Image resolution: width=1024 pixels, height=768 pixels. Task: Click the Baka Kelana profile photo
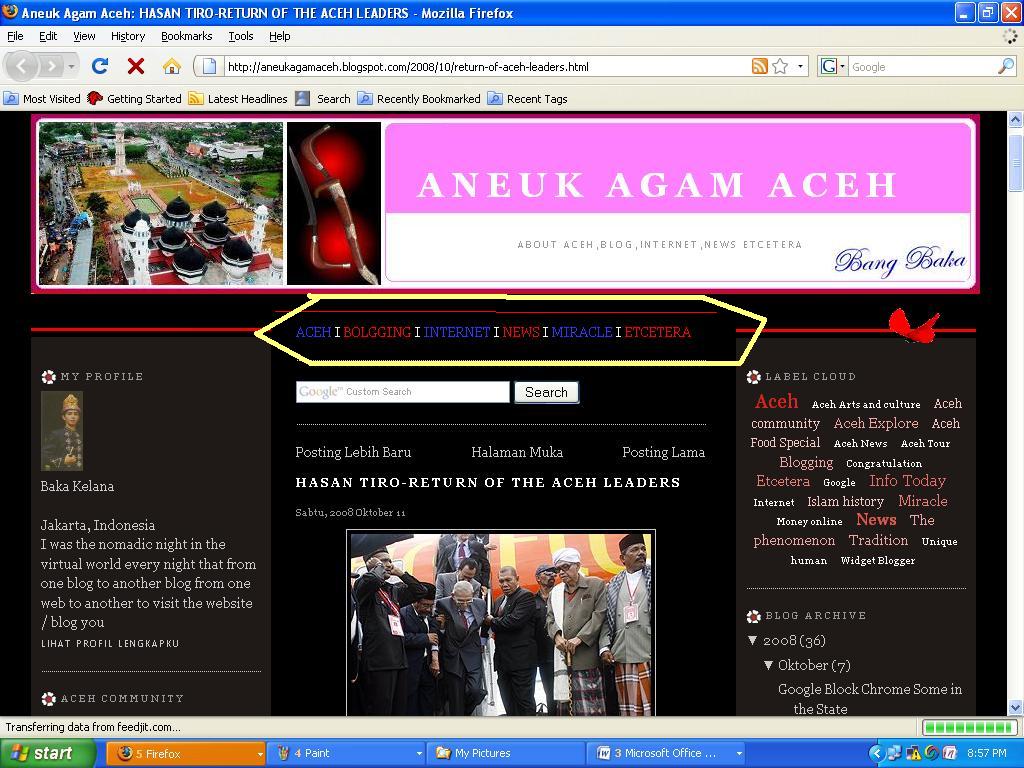(62, 431)
